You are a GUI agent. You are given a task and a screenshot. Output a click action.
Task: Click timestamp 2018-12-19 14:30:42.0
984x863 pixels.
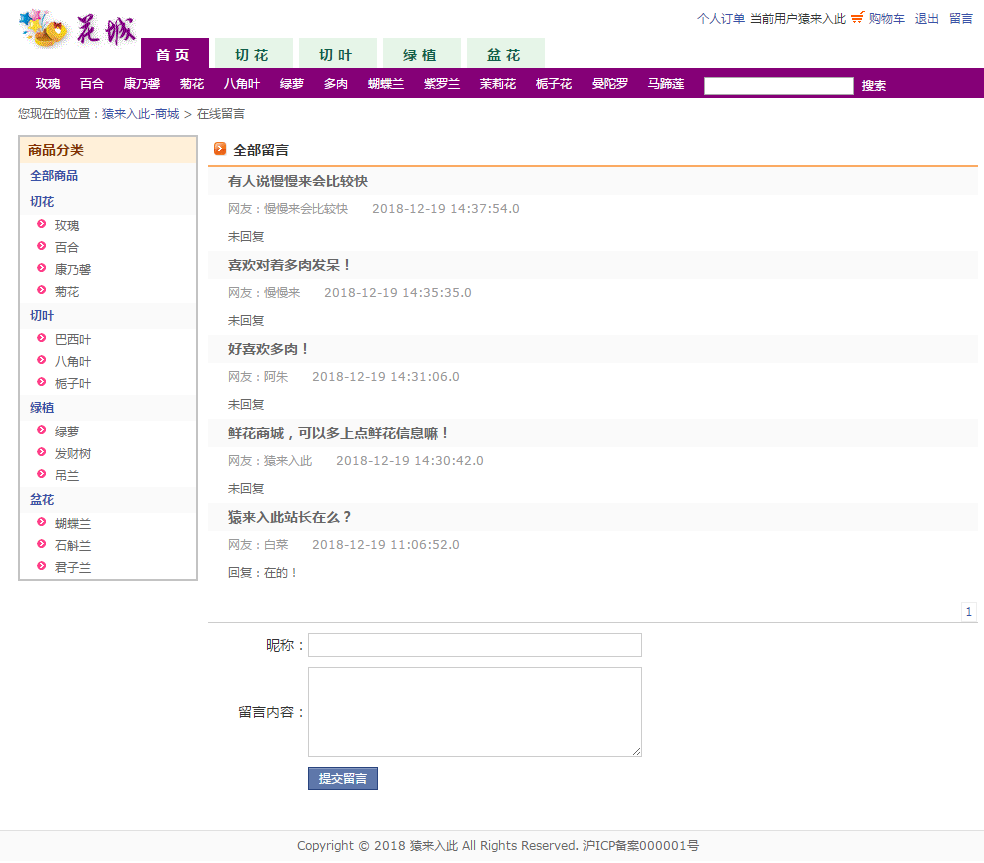[410, 461]
